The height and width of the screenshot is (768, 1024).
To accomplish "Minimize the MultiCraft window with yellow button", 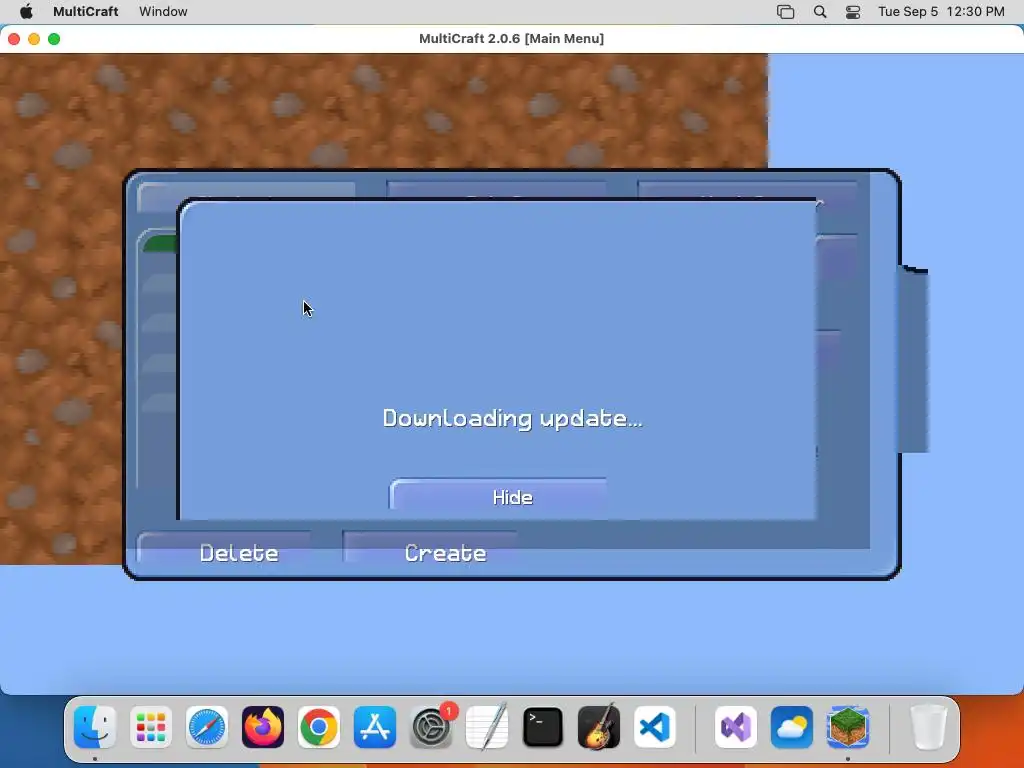I will (34, 39).
